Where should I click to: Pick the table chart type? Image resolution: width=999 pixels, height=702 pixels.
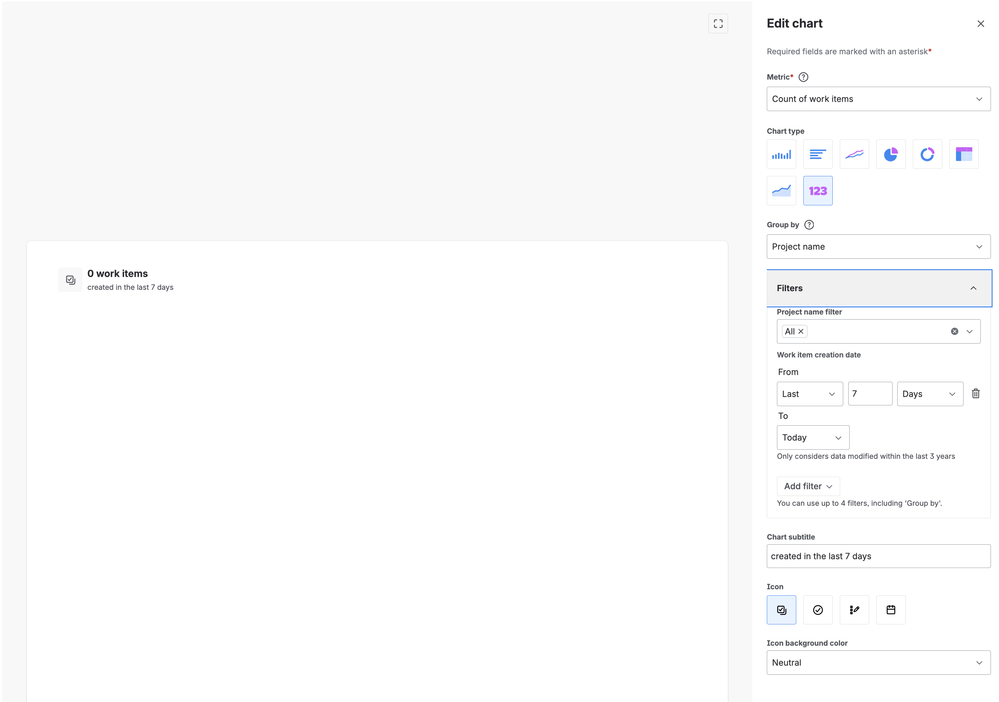(964, 154)
